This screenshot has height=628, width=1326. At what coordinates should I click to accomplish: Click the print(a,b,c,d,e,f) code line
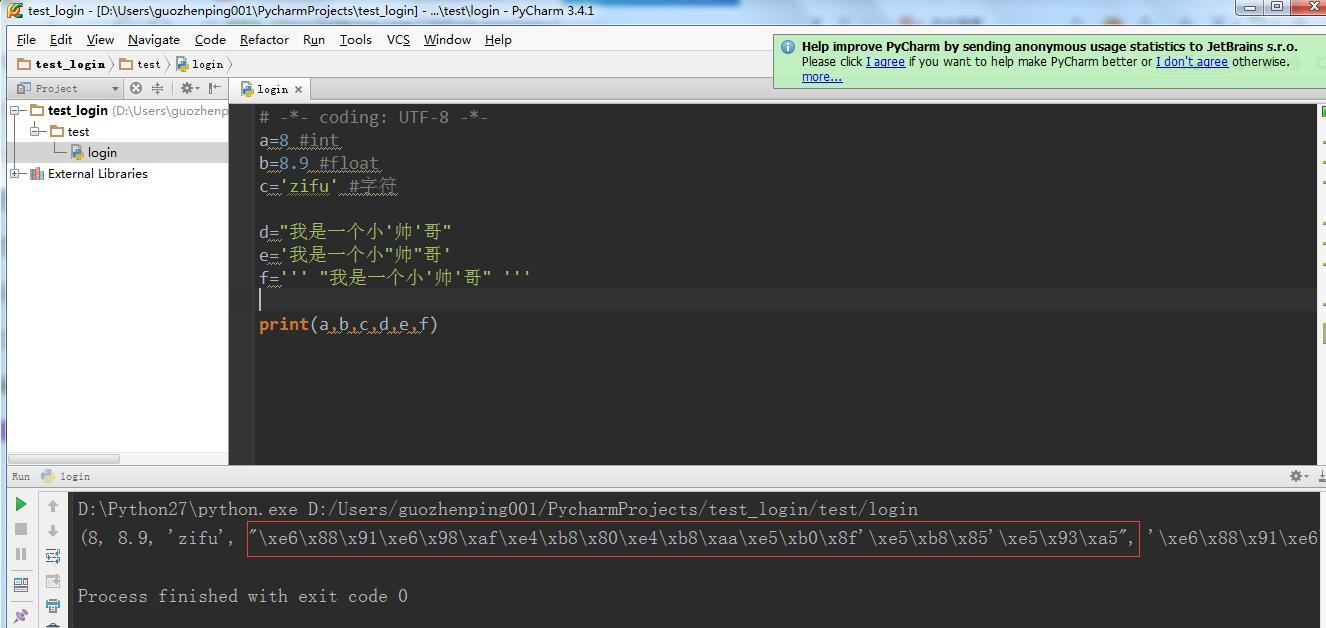349,324
